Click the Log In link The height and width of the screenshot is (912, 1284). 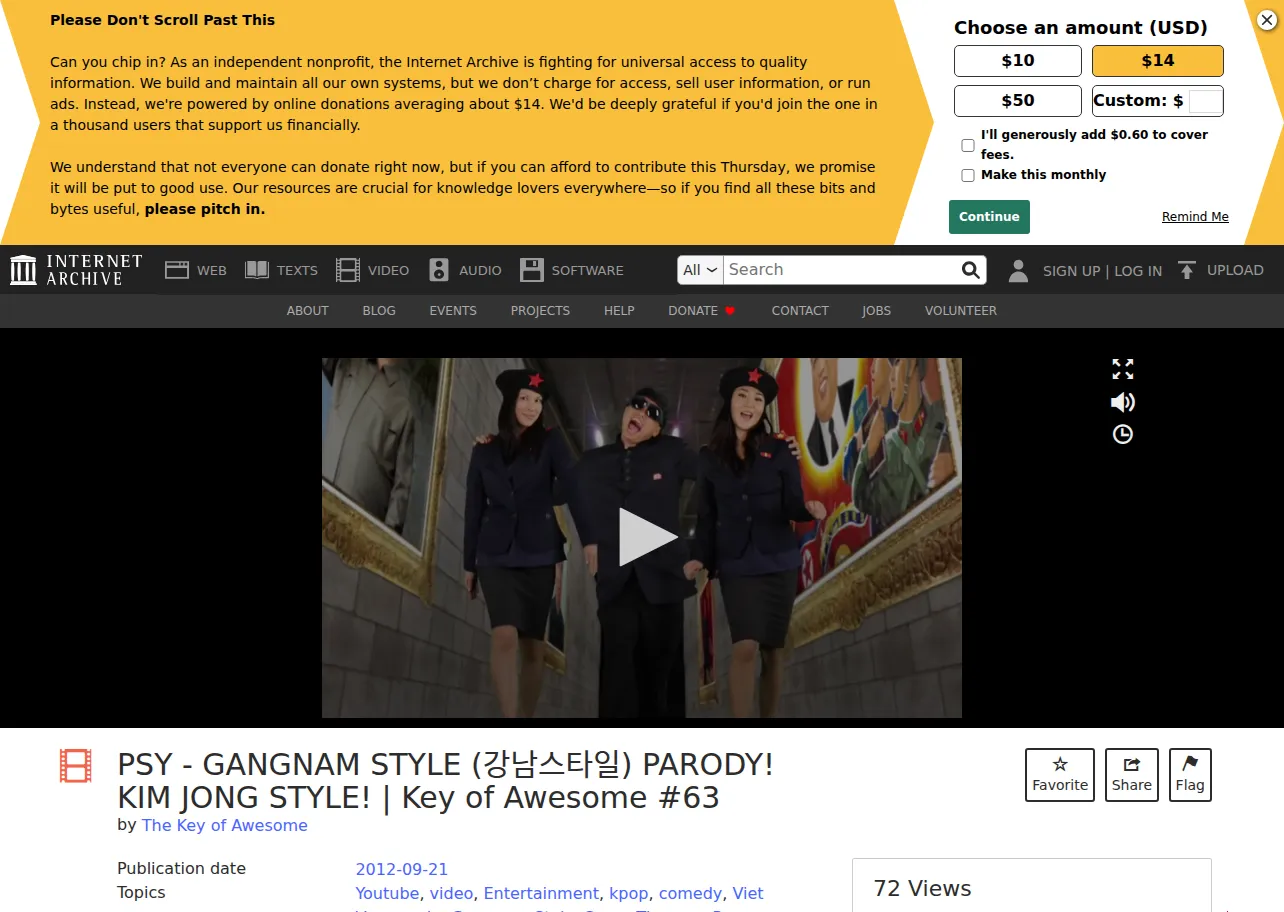coord(1138,270)
